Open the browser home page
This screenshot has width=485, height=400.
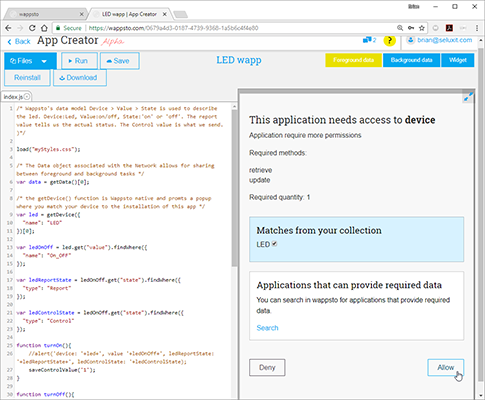pyautogui.click(x=44, y=28)
